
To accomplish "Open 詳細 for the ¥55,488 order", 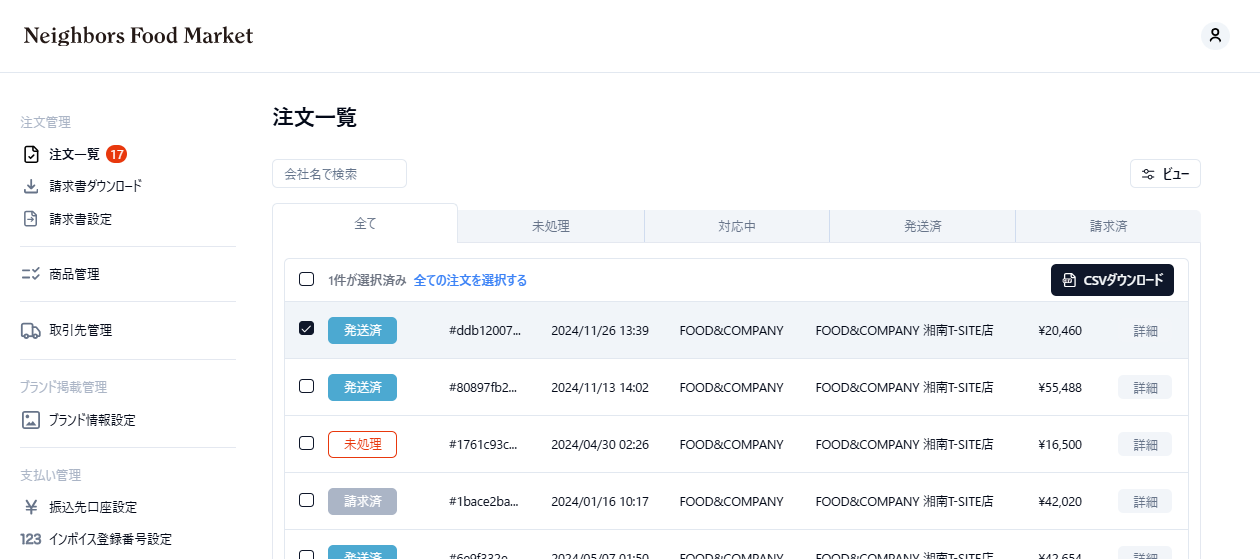I will (1145, 387).
